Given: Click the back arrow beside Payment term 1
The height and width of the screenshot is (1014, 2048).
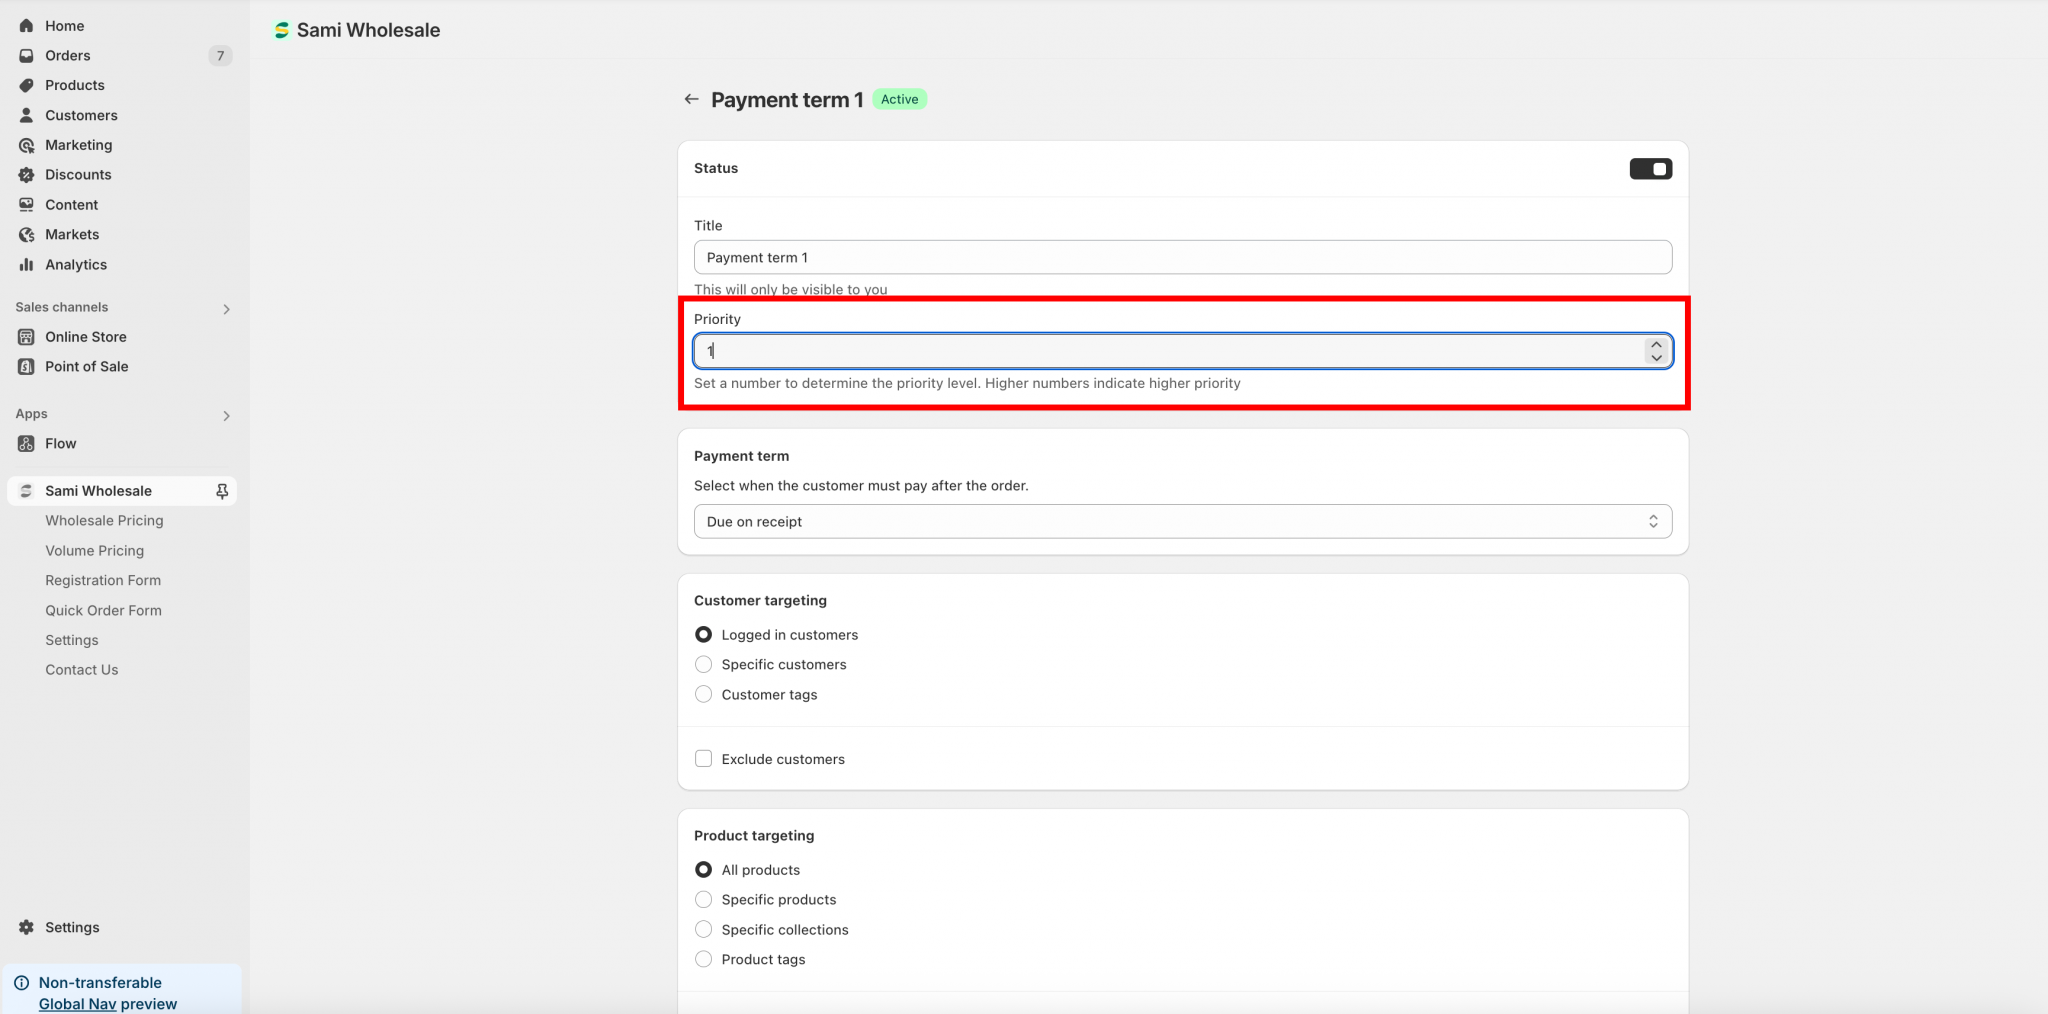Looking at the screenshot, I should point(691,99).
